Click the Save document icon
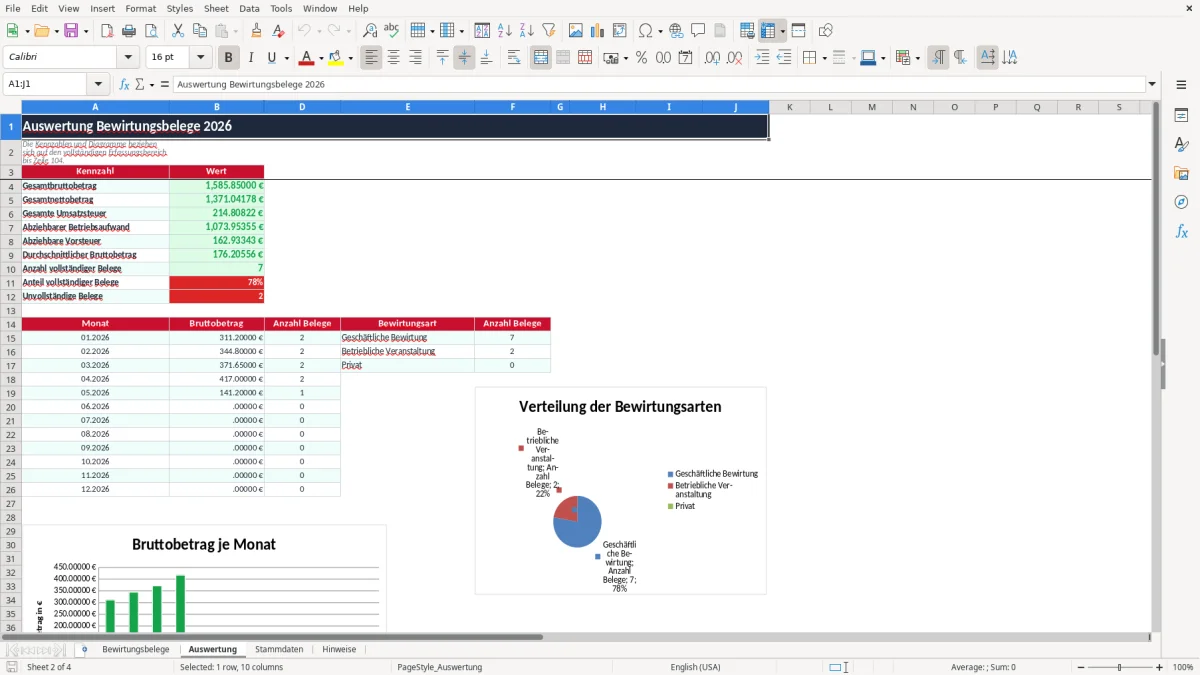 71,31
